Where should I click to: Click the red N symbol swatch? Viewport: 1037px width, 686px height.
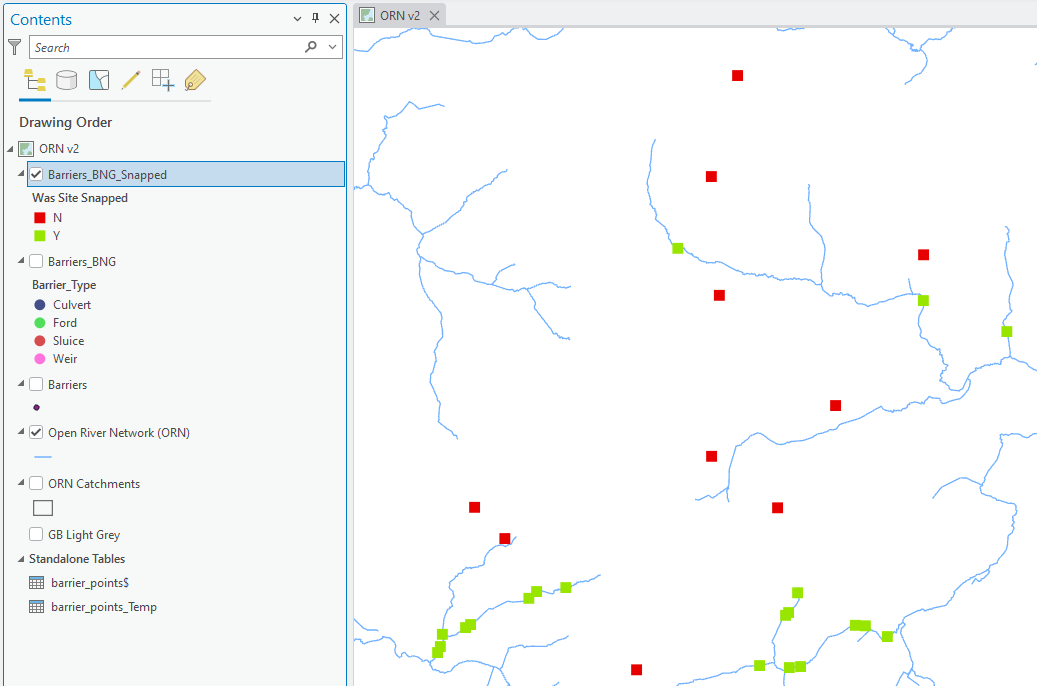point(40,218)
